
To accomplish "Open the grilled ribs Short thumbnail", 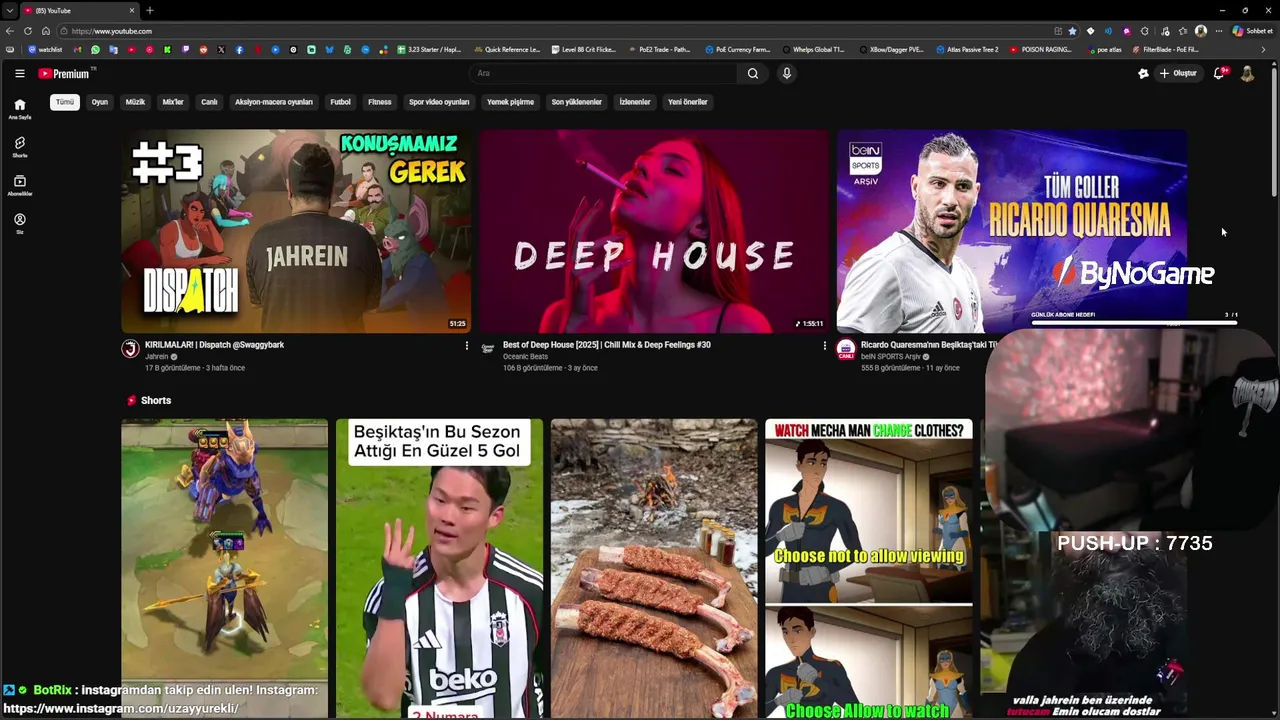I will coord(654,568).
